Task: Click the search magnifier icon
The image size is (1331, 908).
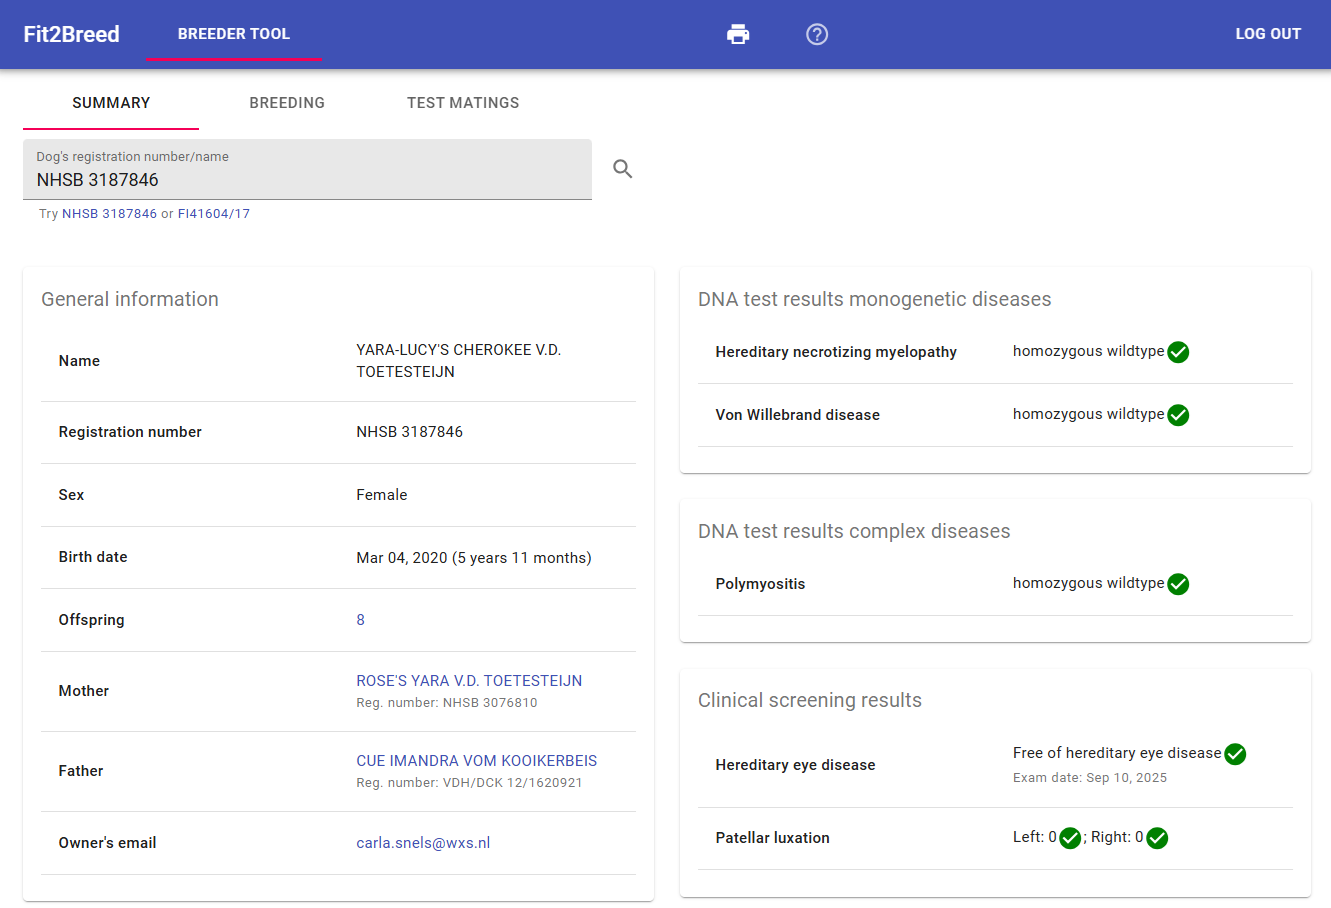Action: click(623, 169)
